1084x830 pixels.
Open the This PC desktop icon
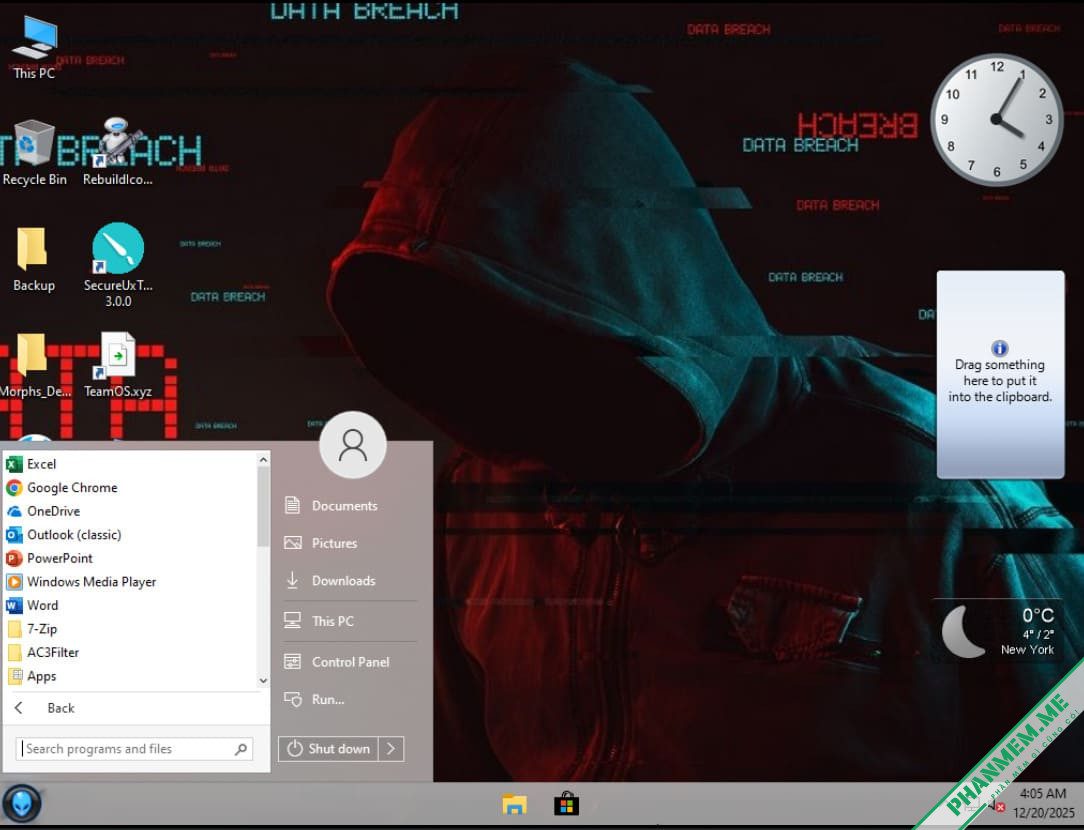click(x=34, y=47)
